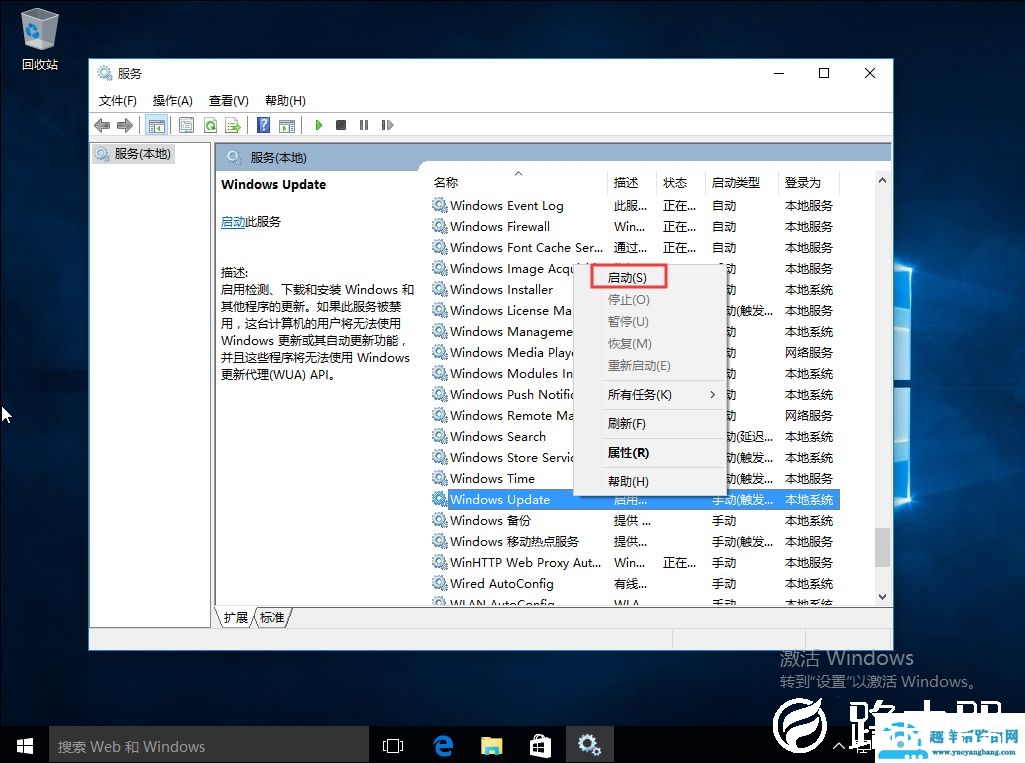The width and height of the screenshot is (1025, 763).
Task: Toggle the show/hide action pane icon
Action: 287,125
